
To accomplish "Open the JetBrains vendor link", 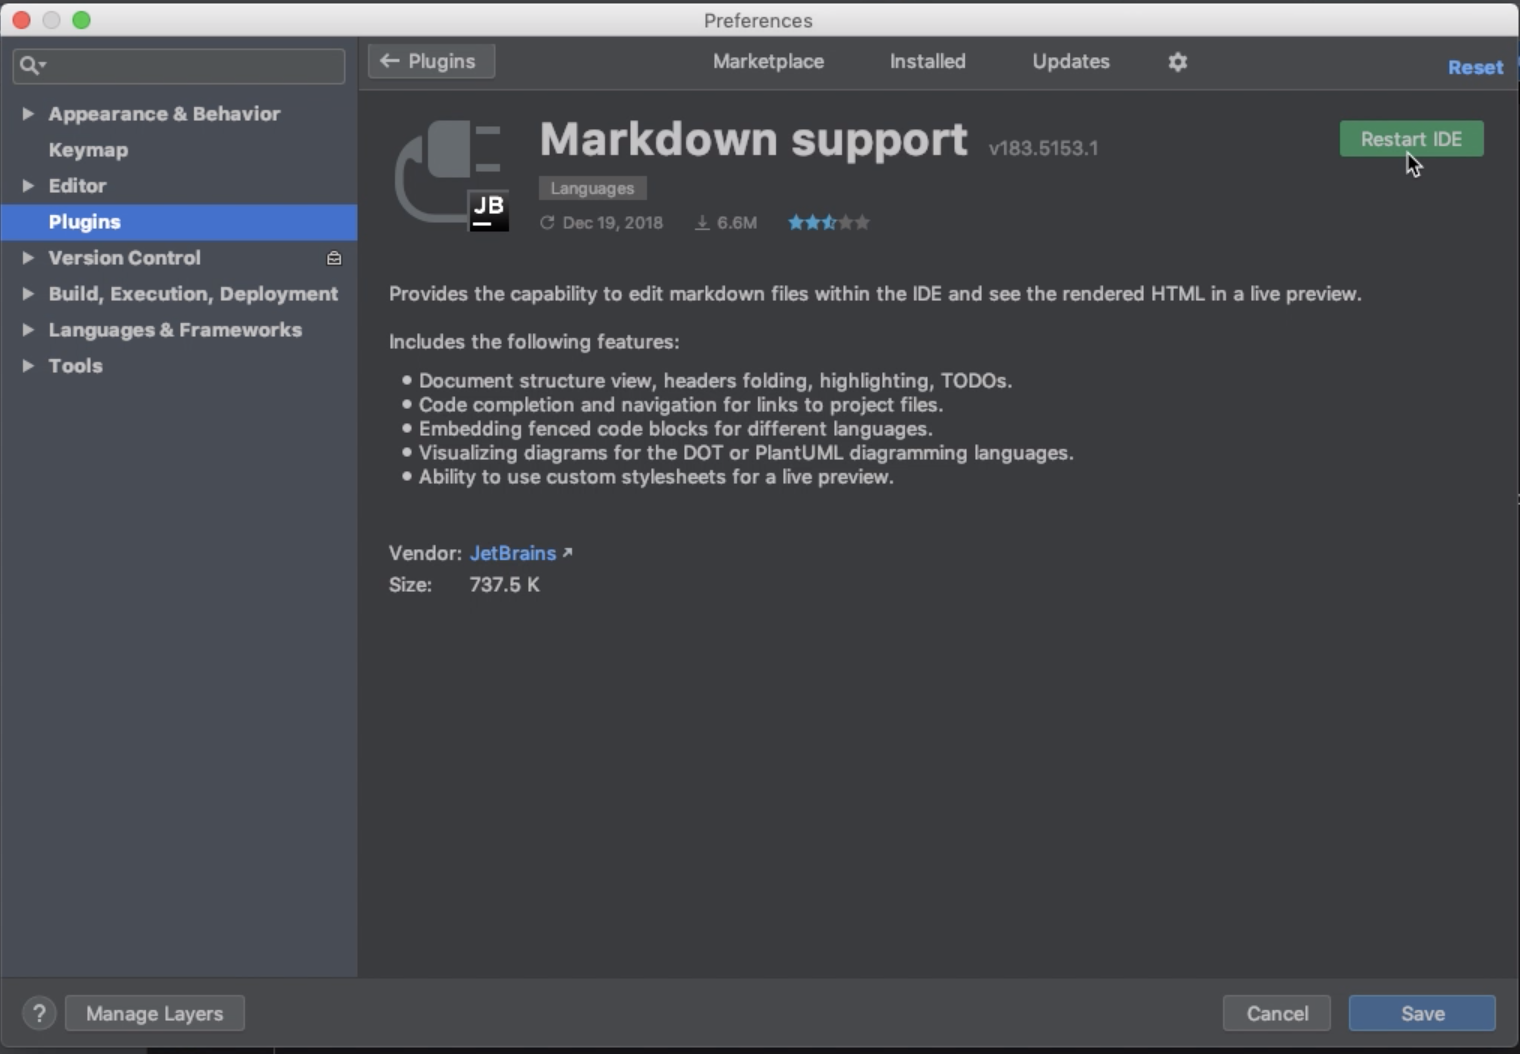I will [x=513, y=553].
